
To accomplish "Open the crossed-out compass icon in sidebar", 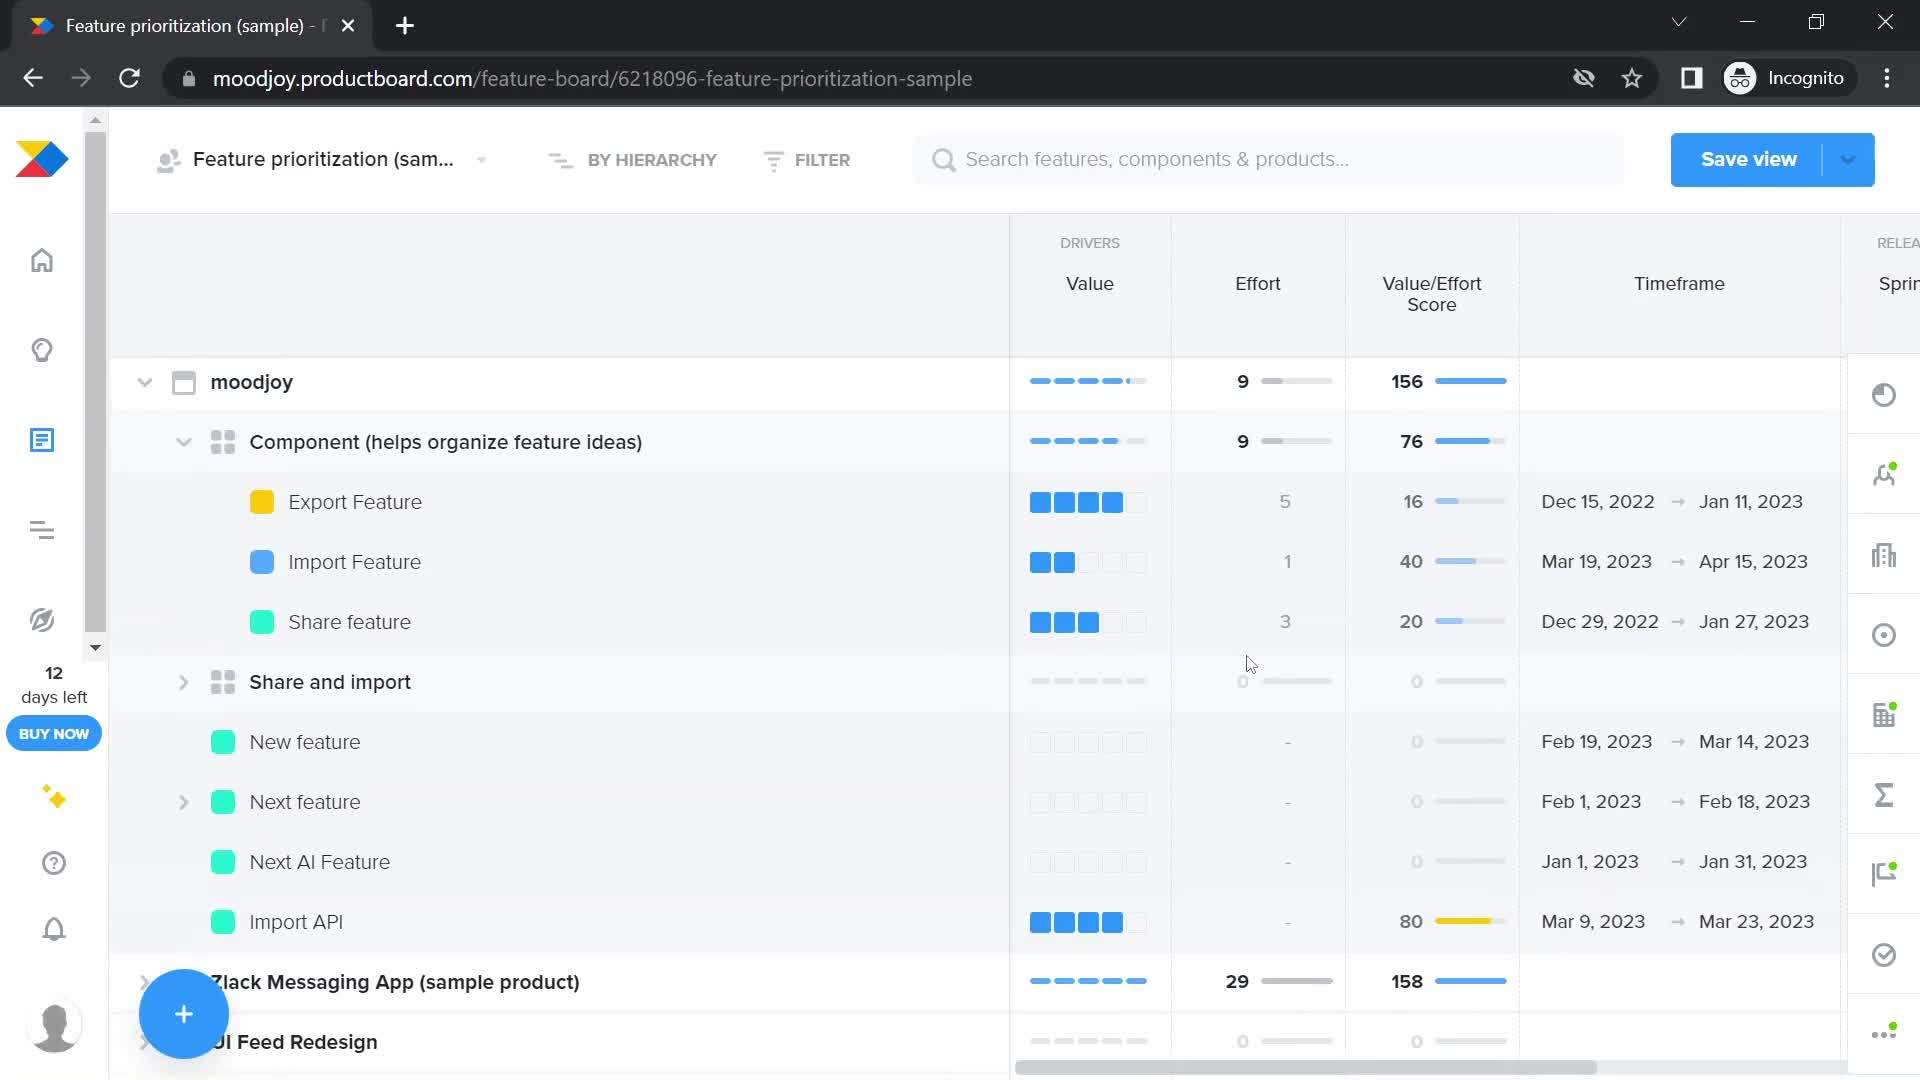I will point(42,620).
